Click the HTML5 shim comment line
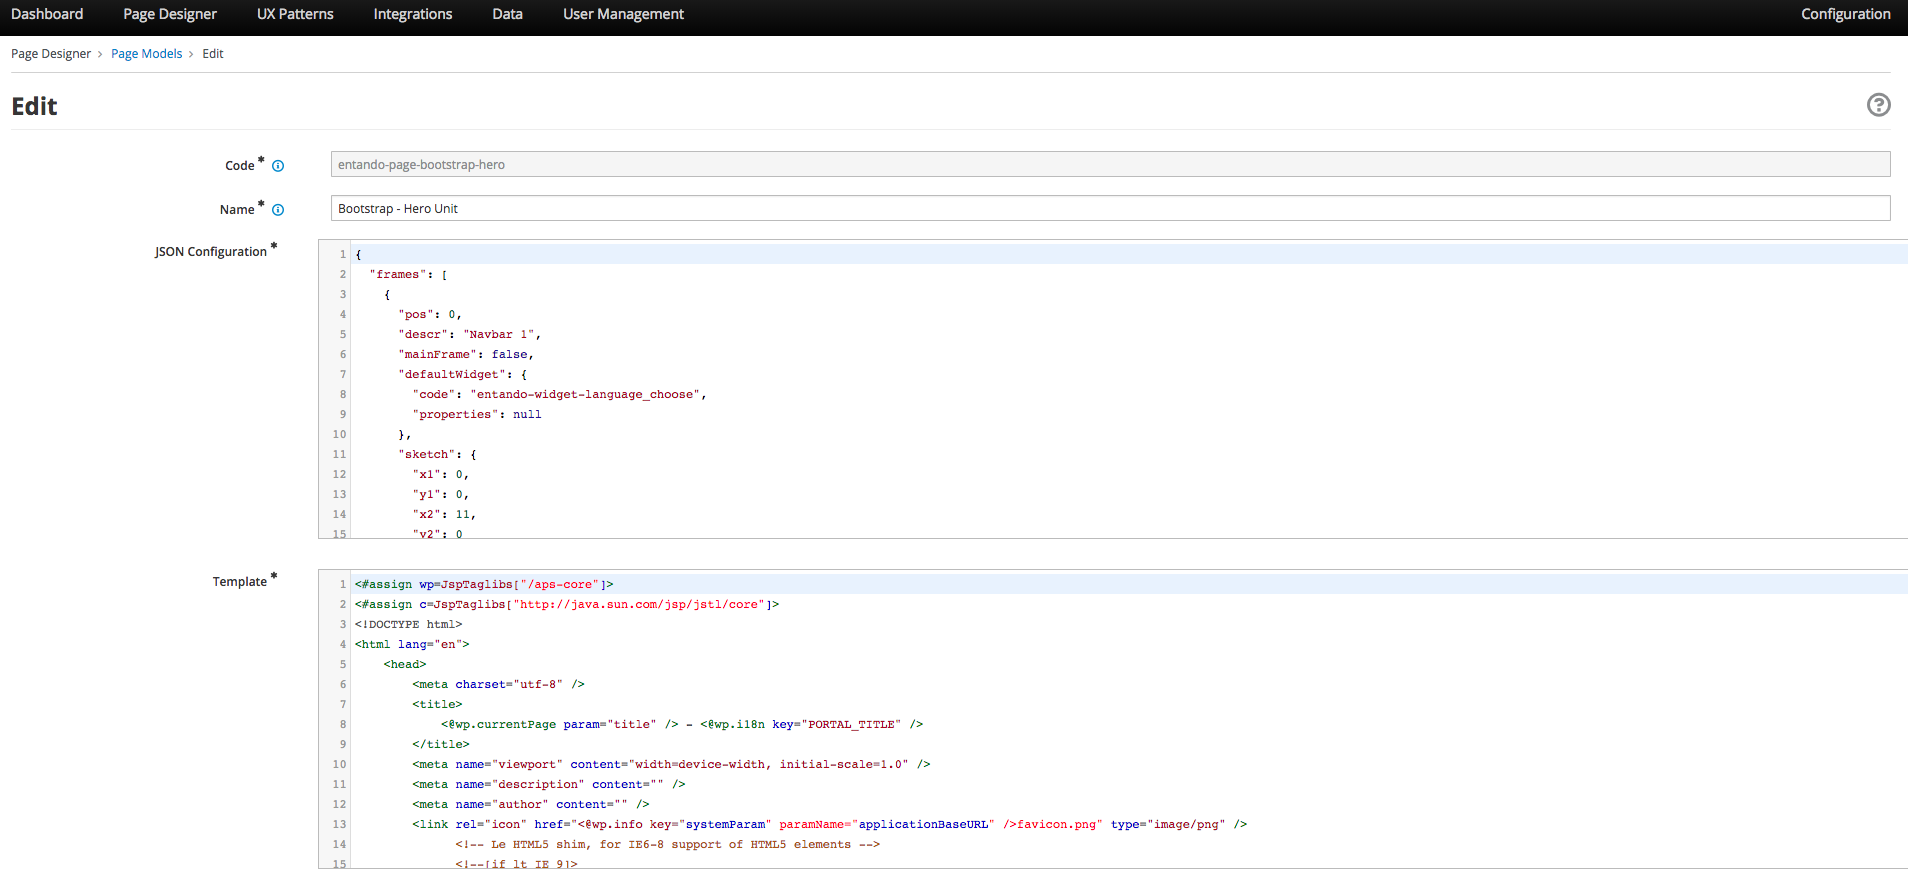1908x889 pixels. 668,844
